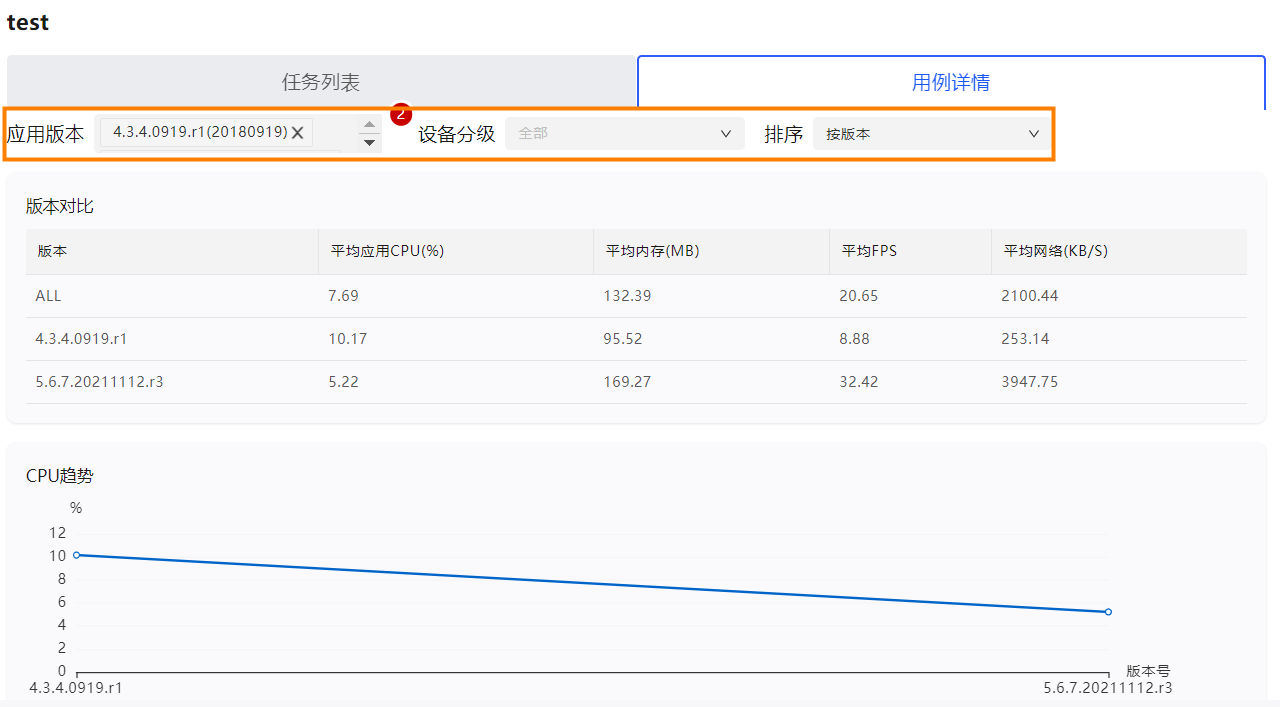This screenshot has width=1280, height=707.
Task: Click the memory value 169.27
Action: (x=627, y=382)
